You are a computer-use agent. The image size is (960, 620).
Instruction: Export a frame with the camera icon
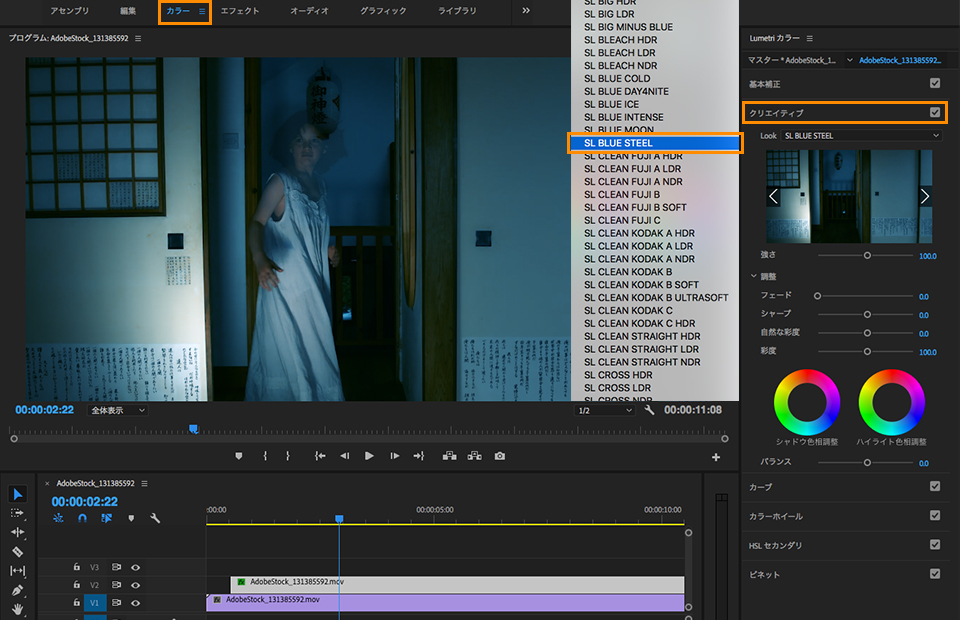pyautogui.click(x=500, y=456)
